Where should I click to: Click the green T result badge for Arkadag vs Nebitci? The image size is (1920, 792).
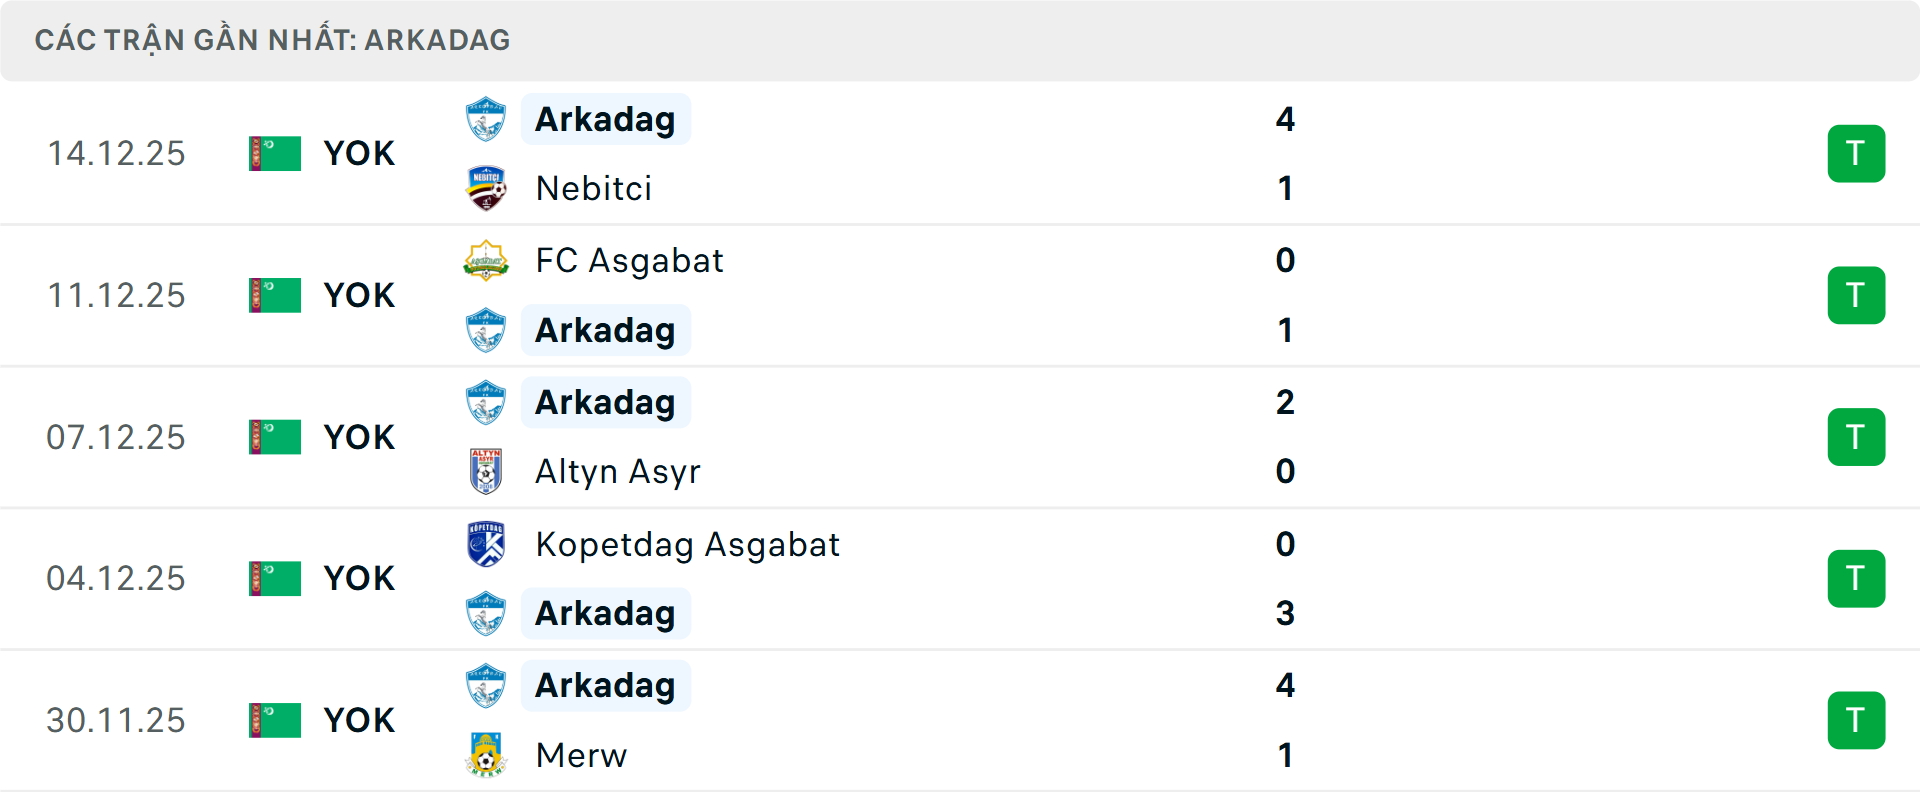point(1856,153)
